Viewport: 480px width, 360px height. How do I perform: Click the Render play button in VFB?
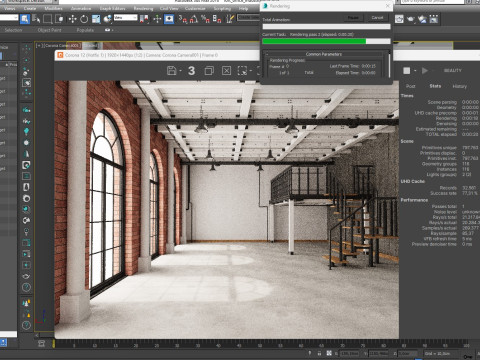tap(425, 70)
